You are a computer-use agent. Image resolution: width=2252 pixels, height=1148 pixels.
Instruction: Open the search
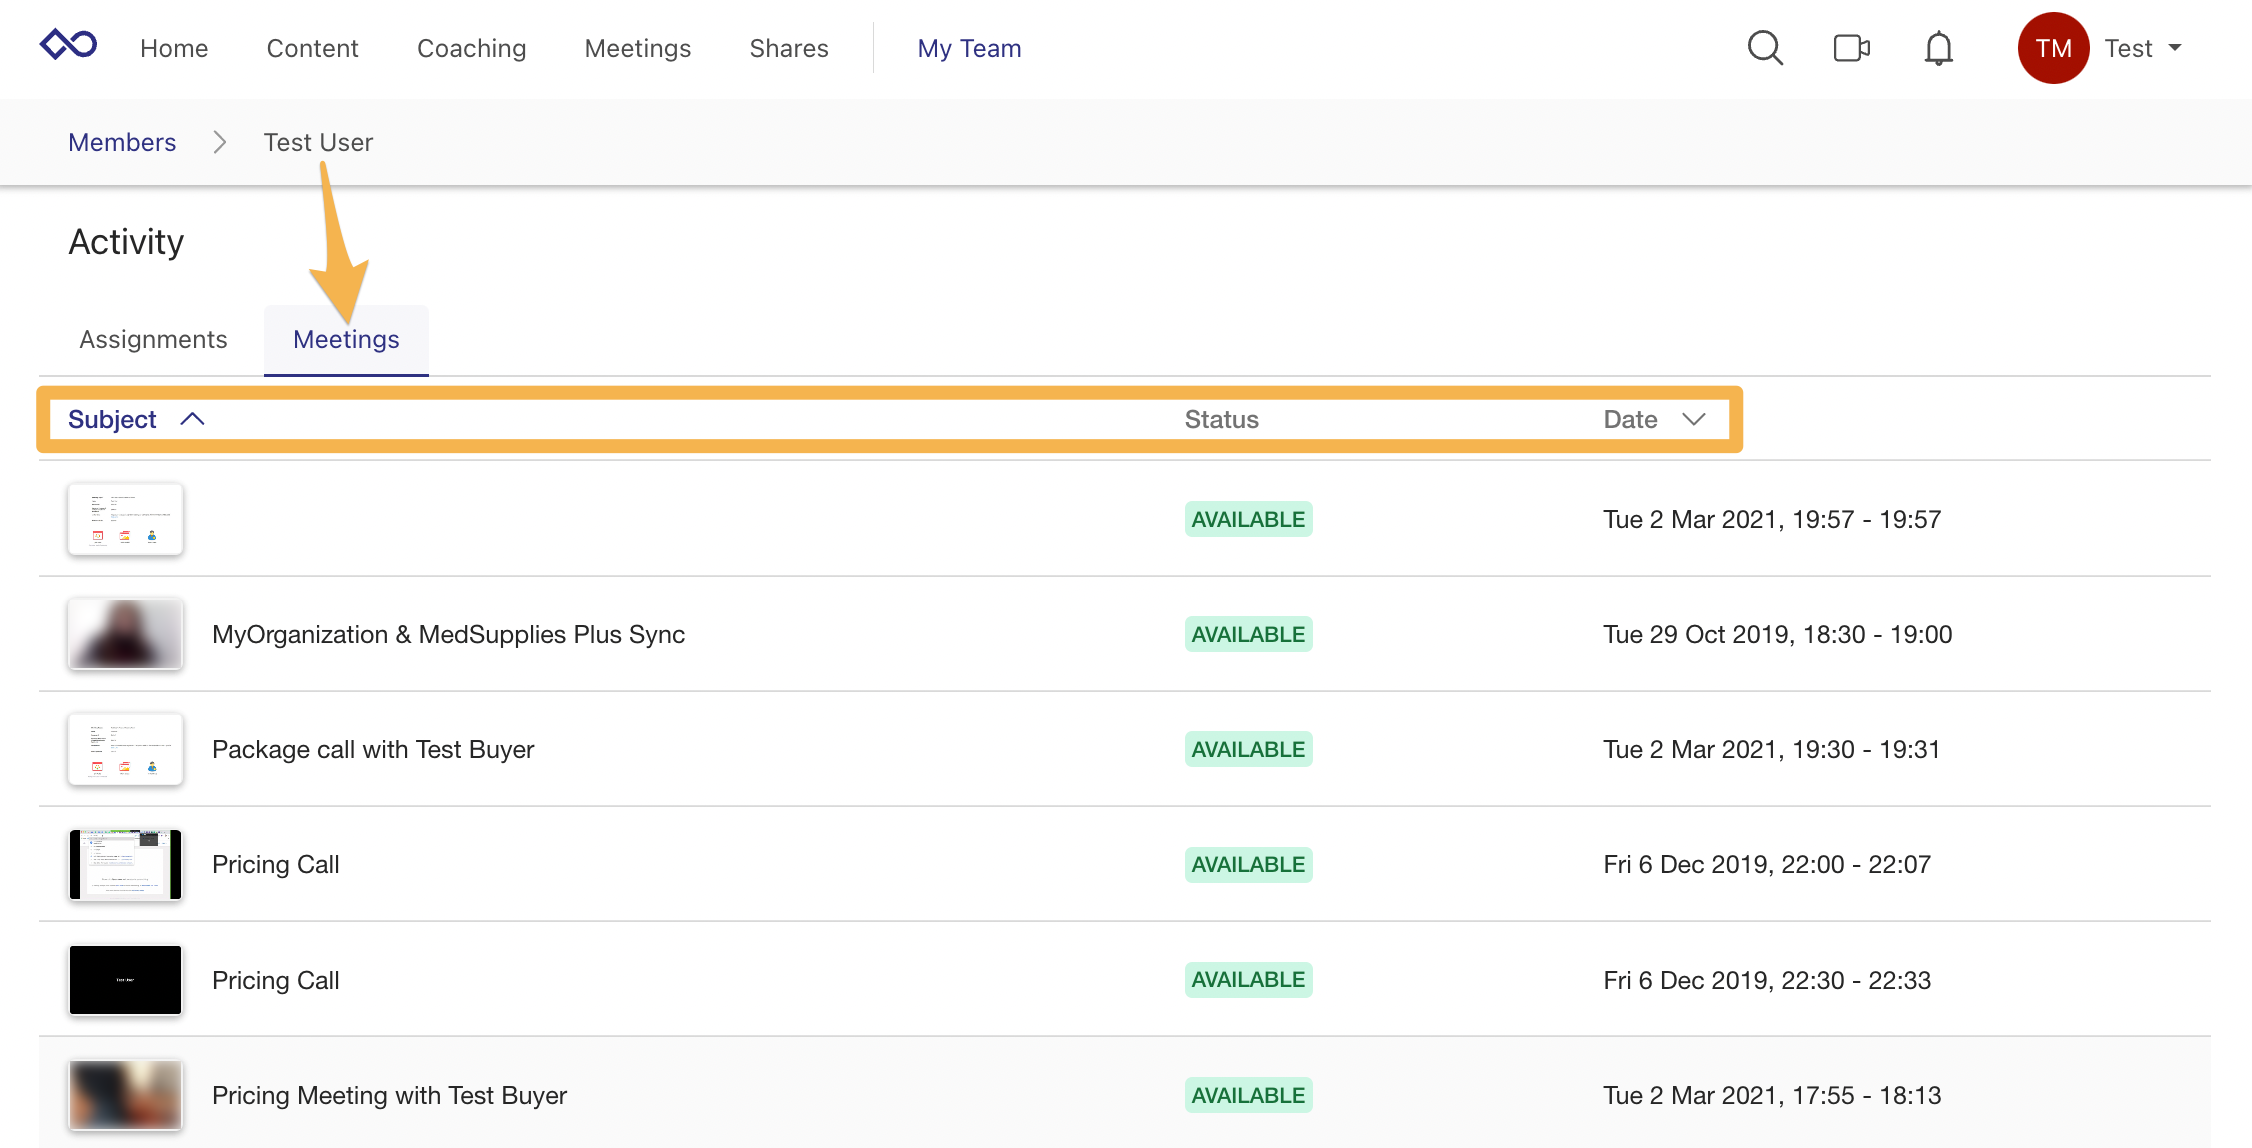(1765, 47)
